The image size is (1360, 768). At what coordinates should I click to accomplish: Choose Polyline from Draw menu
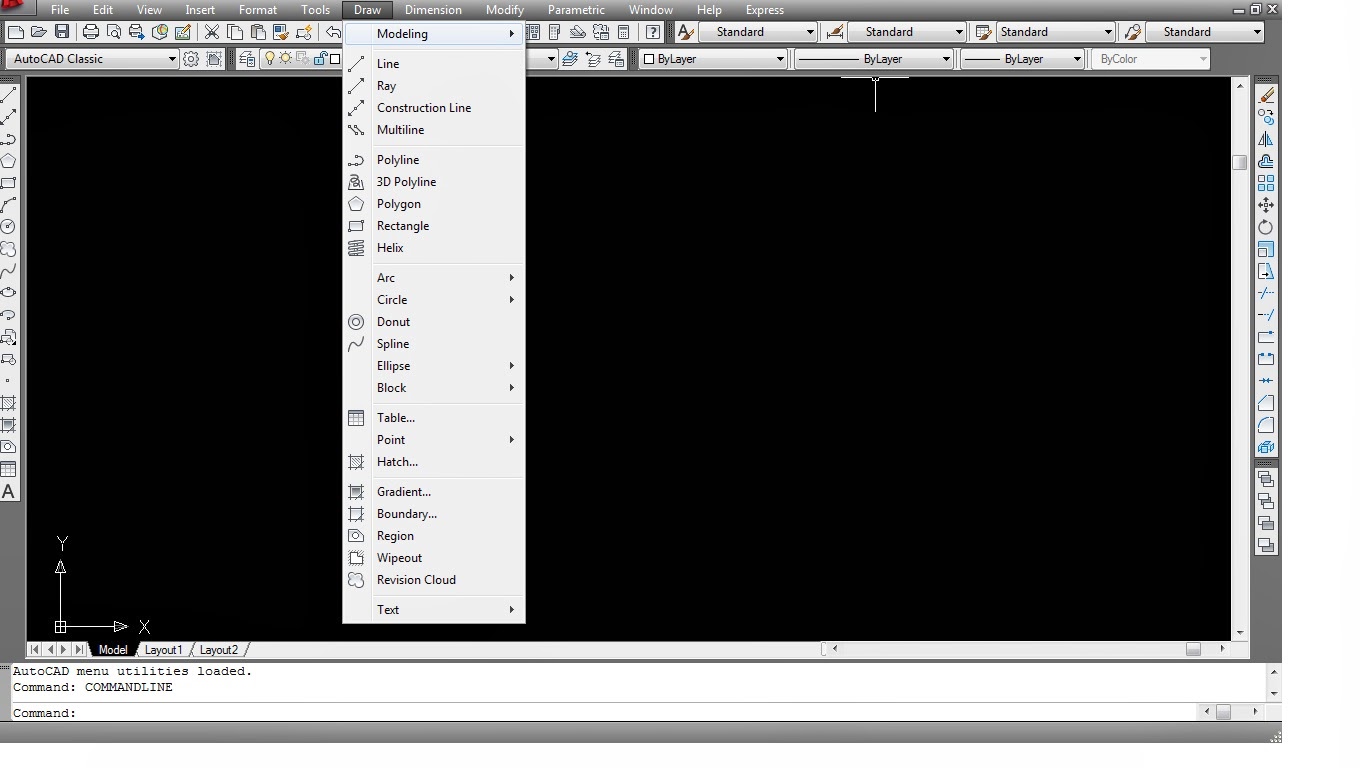click(x=434, y=160)
